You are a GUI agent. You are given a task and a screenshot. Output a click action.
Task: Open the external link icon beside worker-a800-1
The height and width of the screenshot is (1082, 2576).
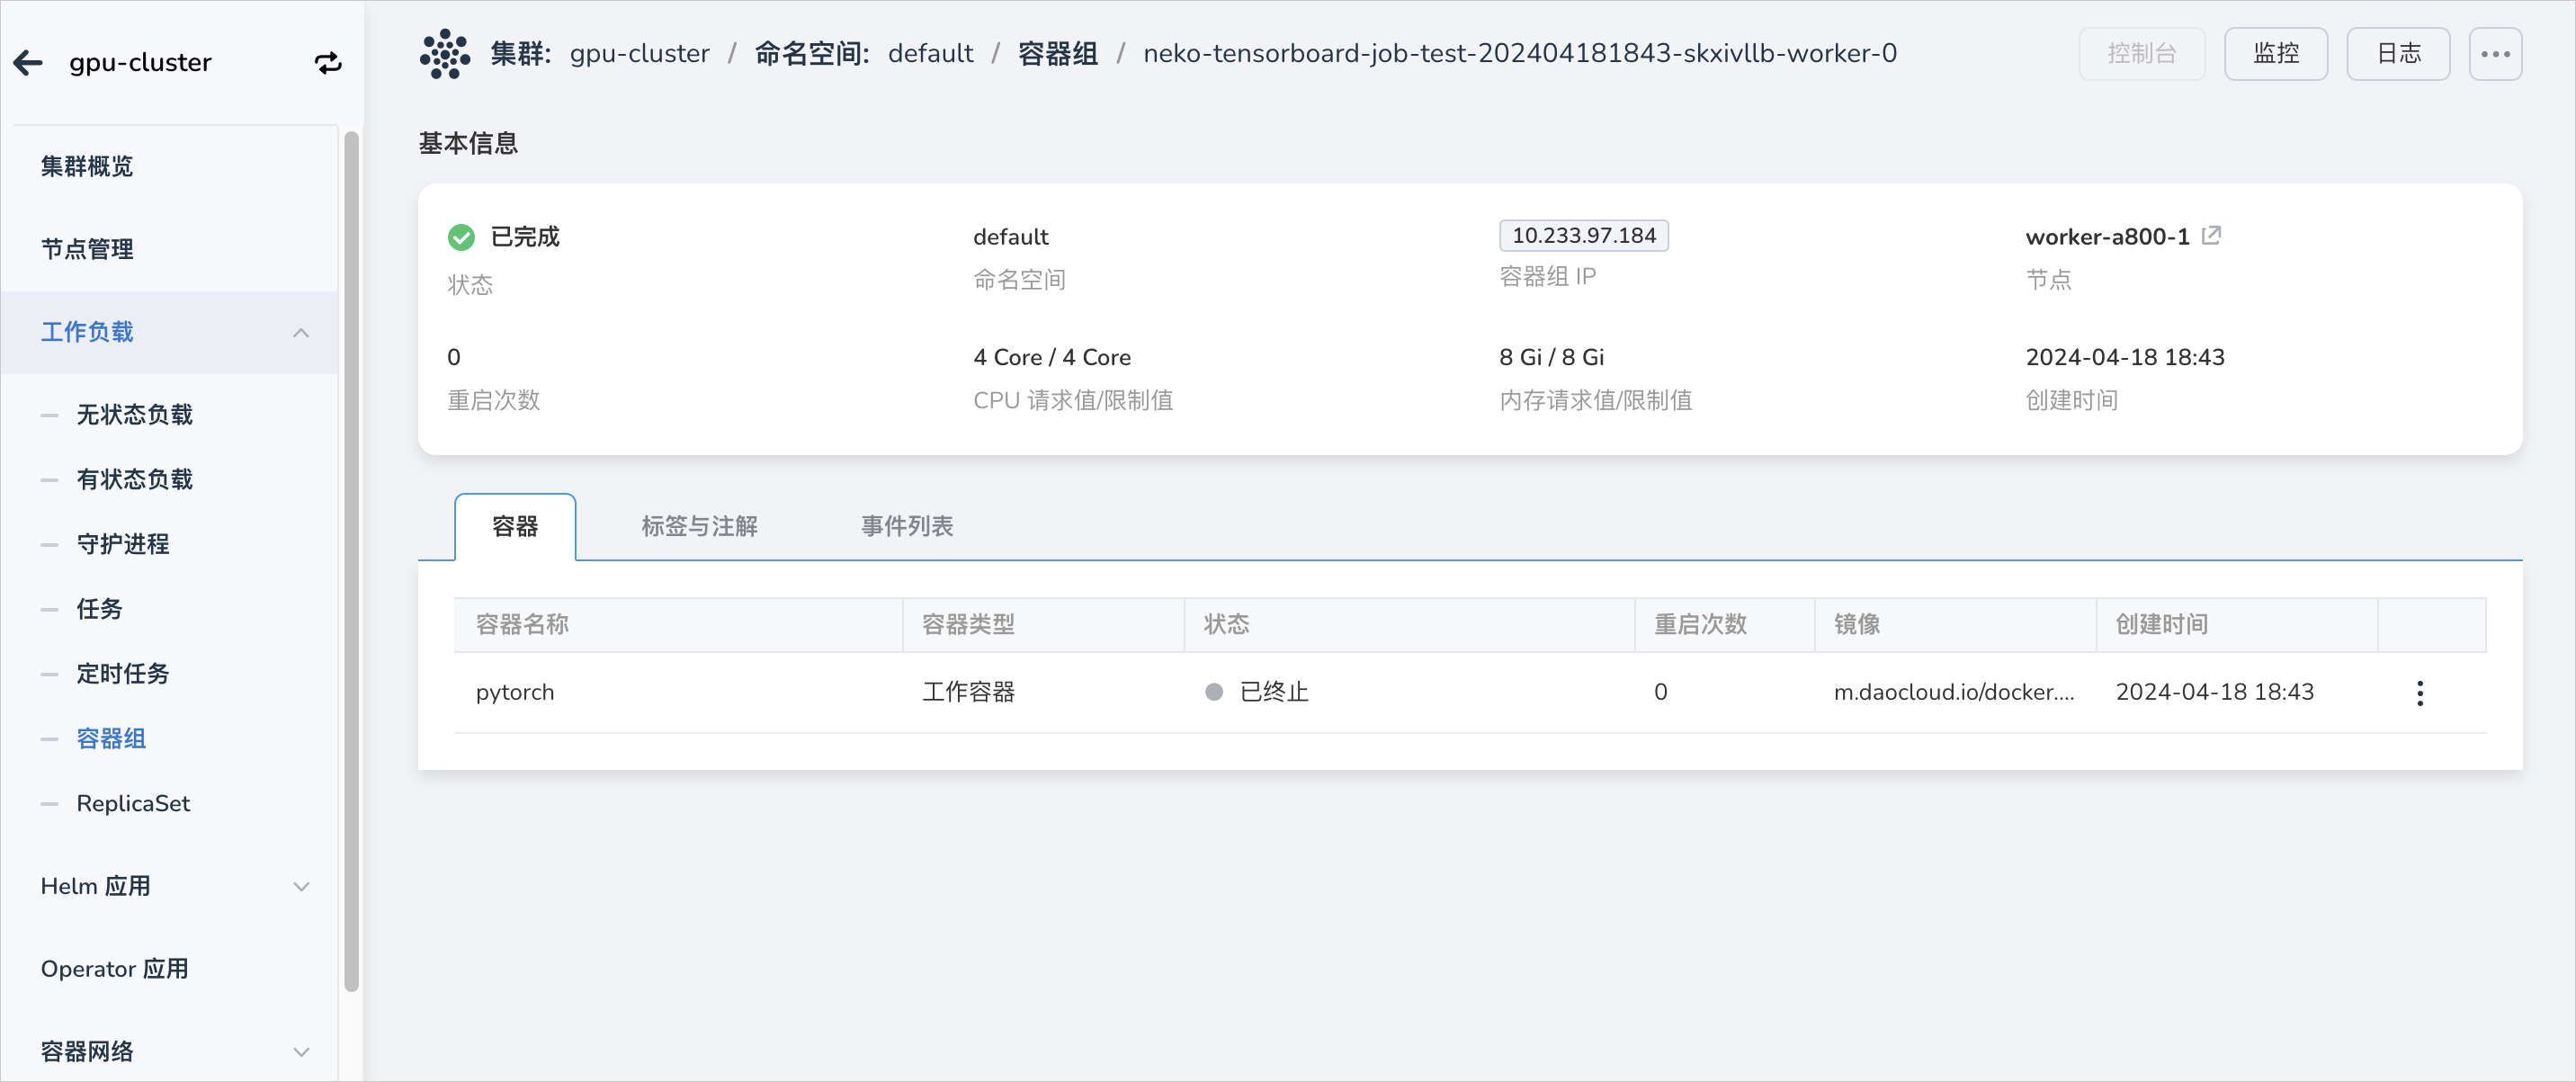pyautogui.click(x=2211, y=235)
